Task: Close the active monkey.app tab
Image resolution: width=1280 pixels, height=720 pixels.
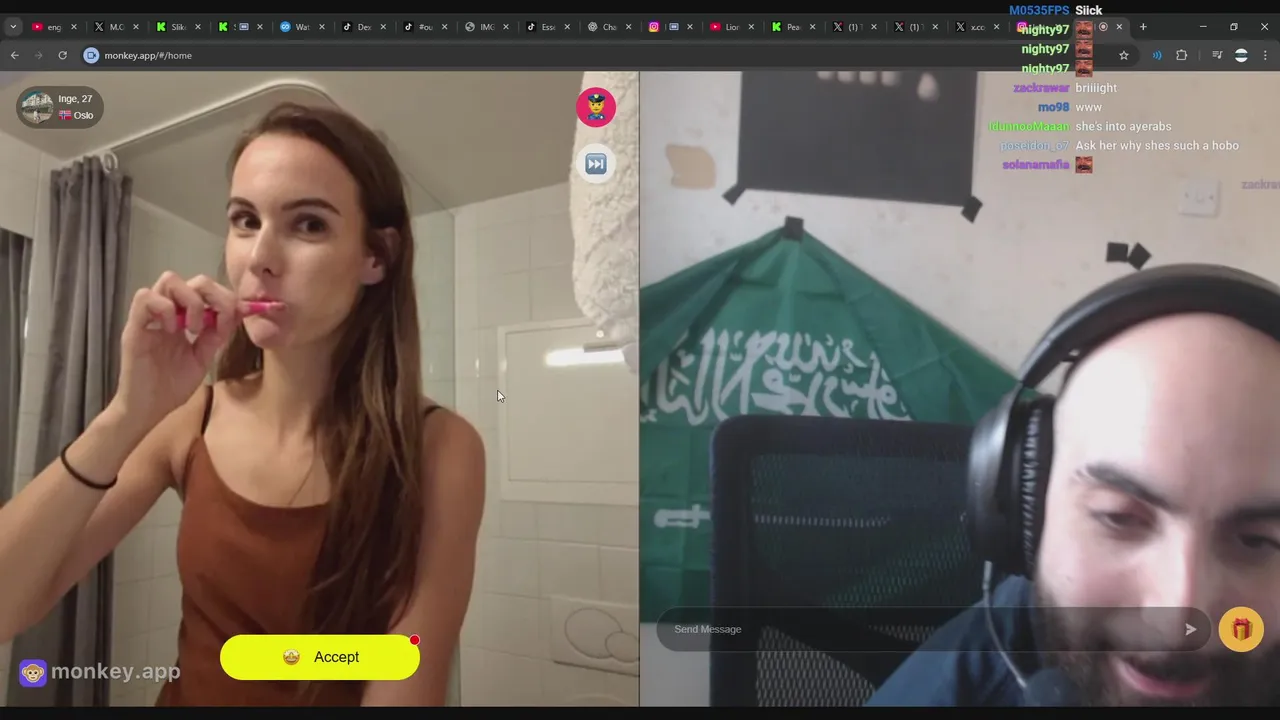Action: 1119,27
